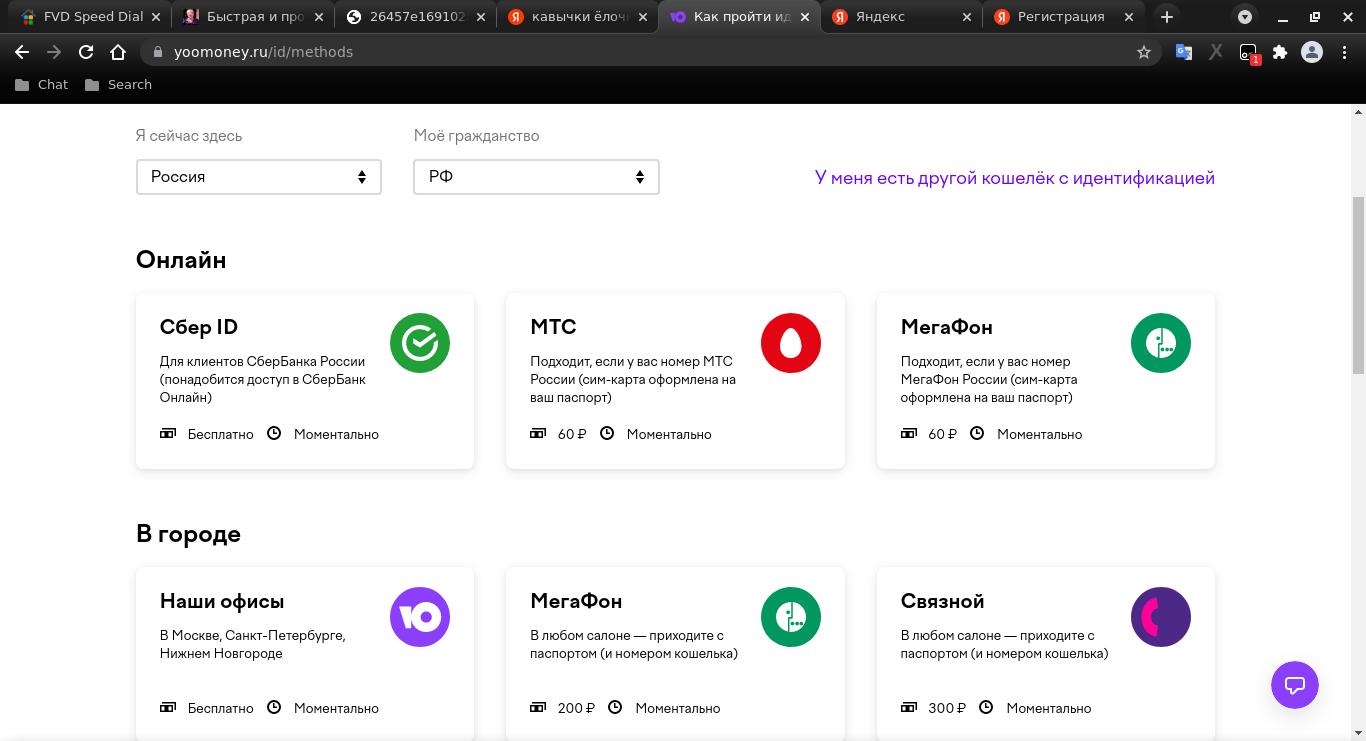This screenshot has width=1366, height=741.
Task: Open the tab search dropdown arrow
Action: (x=1244, y=17)
